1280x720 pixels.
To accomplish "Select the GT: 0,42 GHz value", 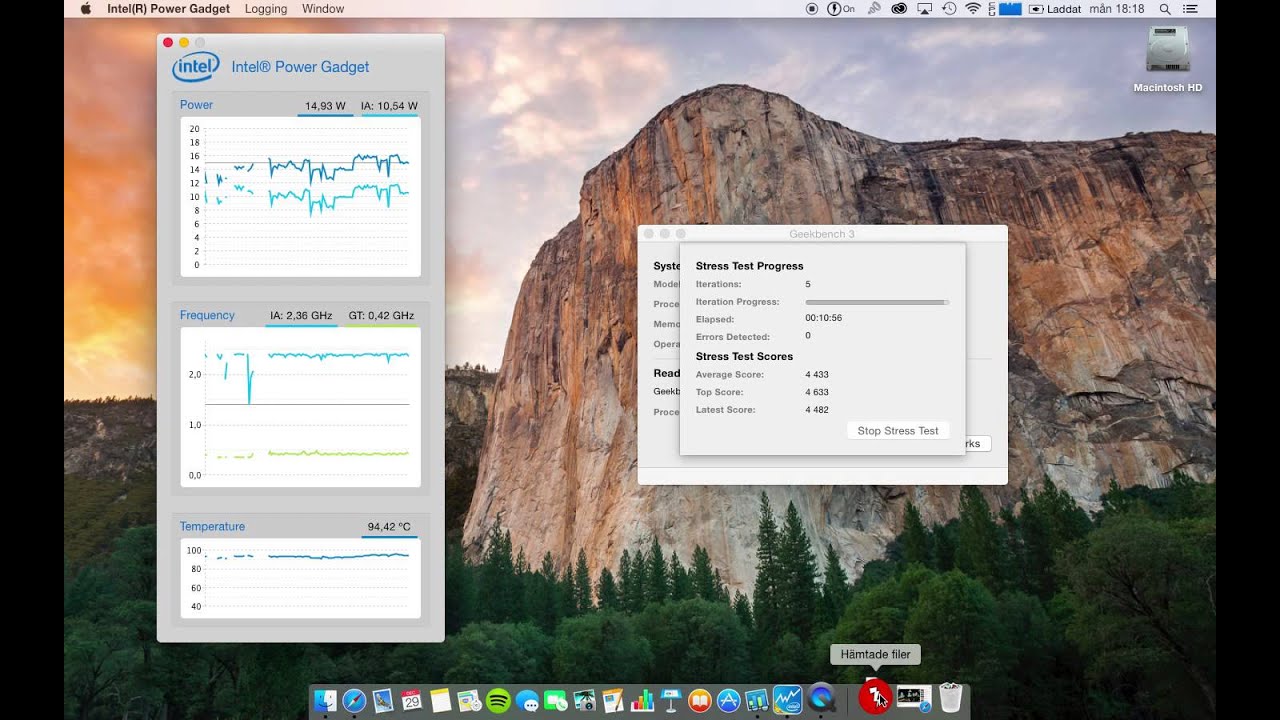I will 381,316.
